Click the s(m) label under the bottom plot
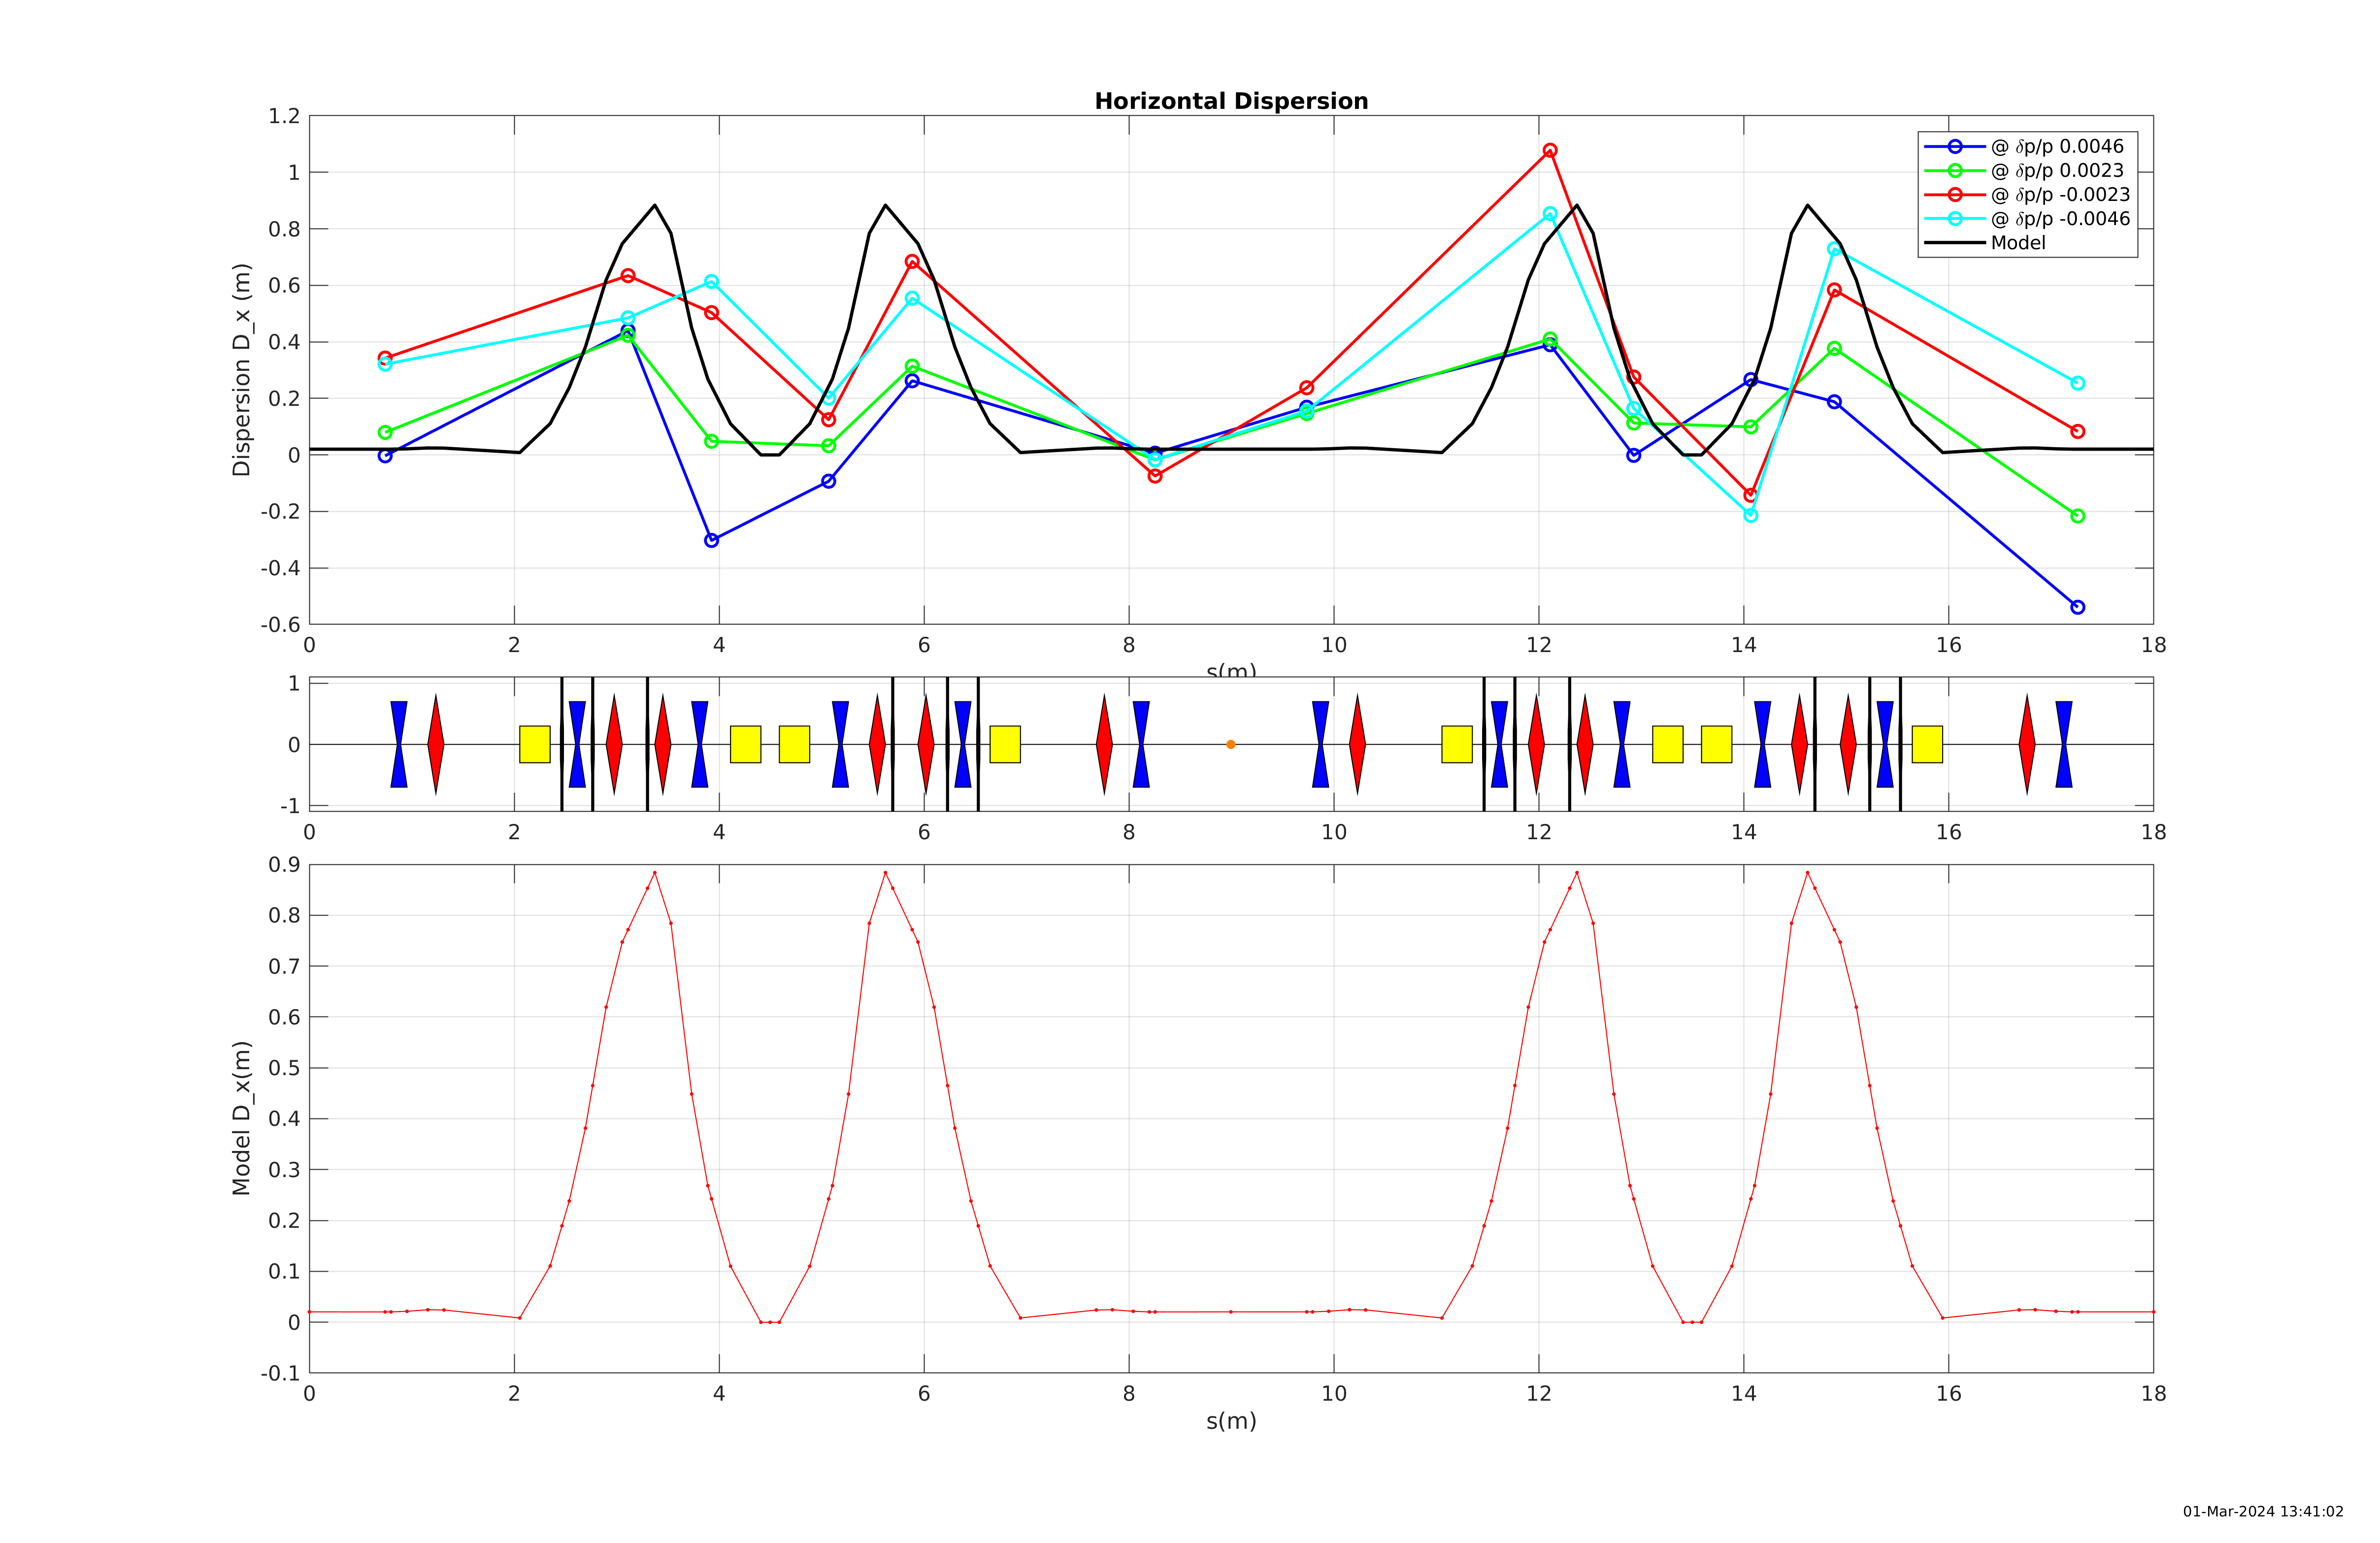 pos(1231,1421)
